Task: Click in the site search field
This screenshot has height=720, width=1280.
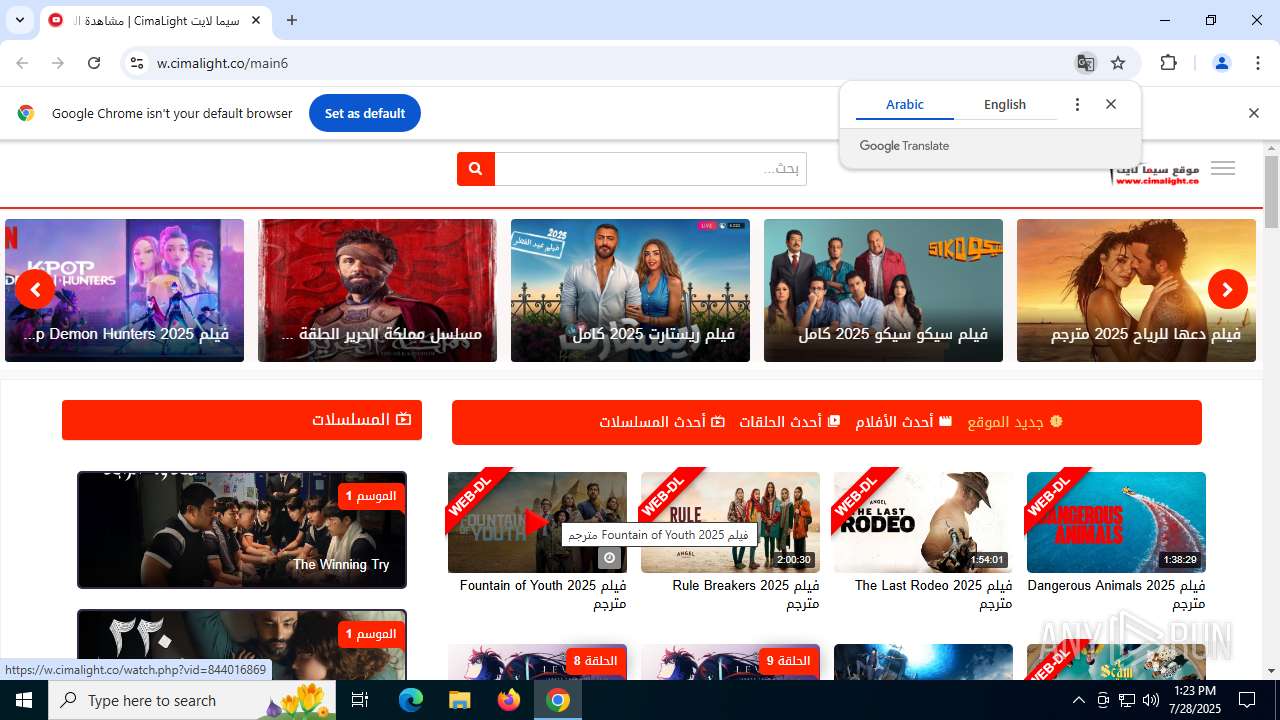Action: point(650,169)
